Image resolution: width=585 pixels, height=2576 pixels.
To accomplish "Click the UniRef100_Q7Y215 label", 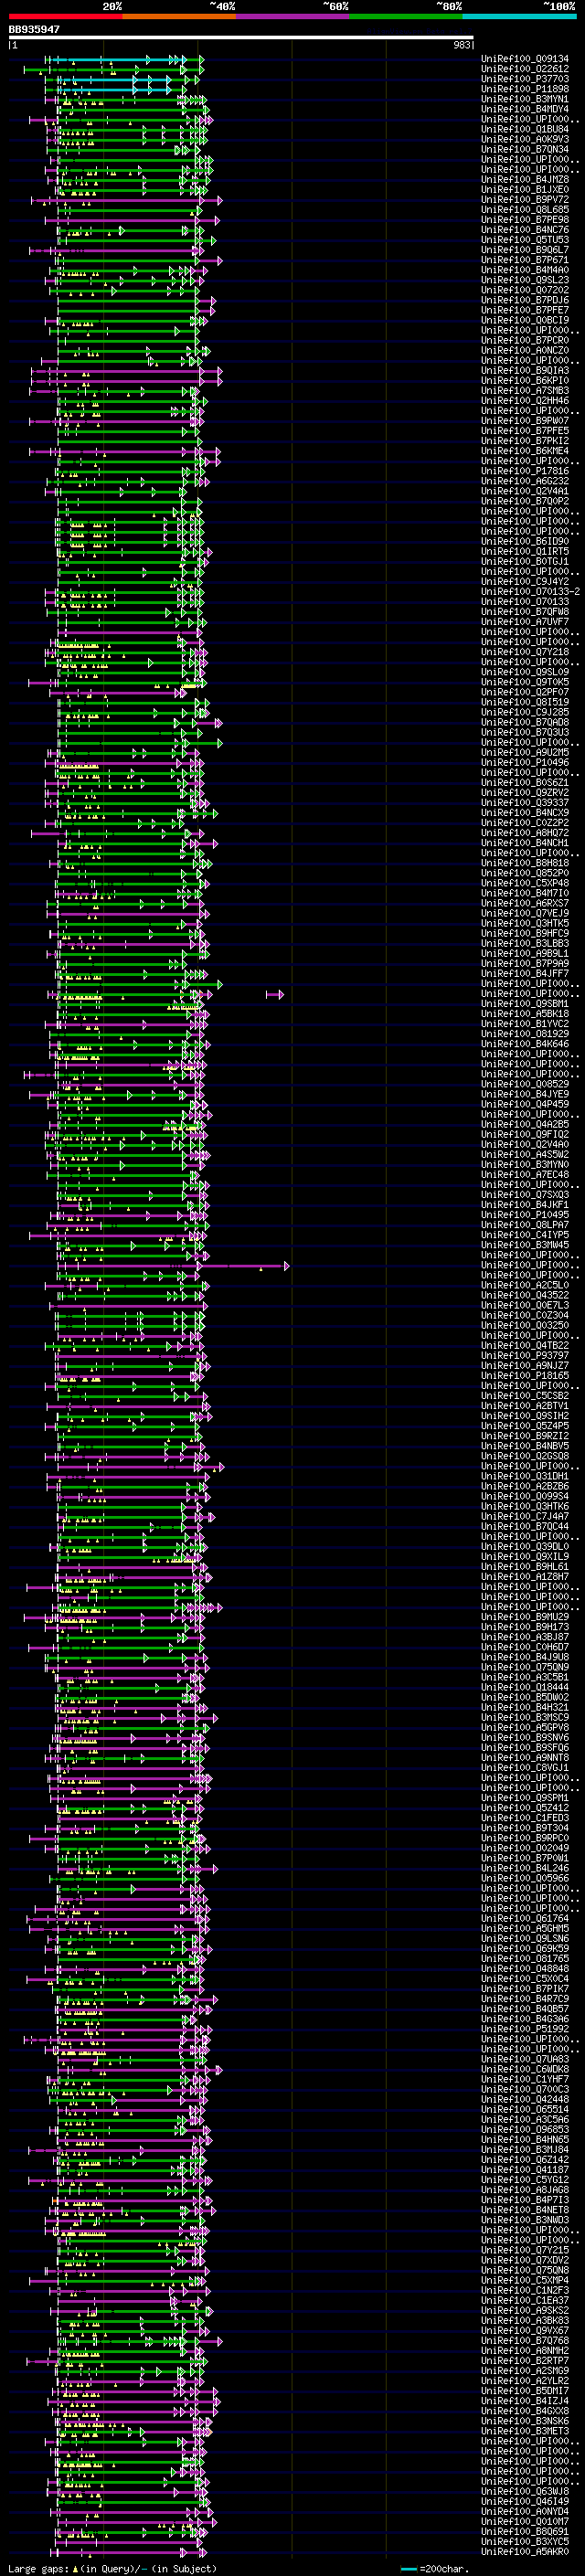I will [525, 2250].
